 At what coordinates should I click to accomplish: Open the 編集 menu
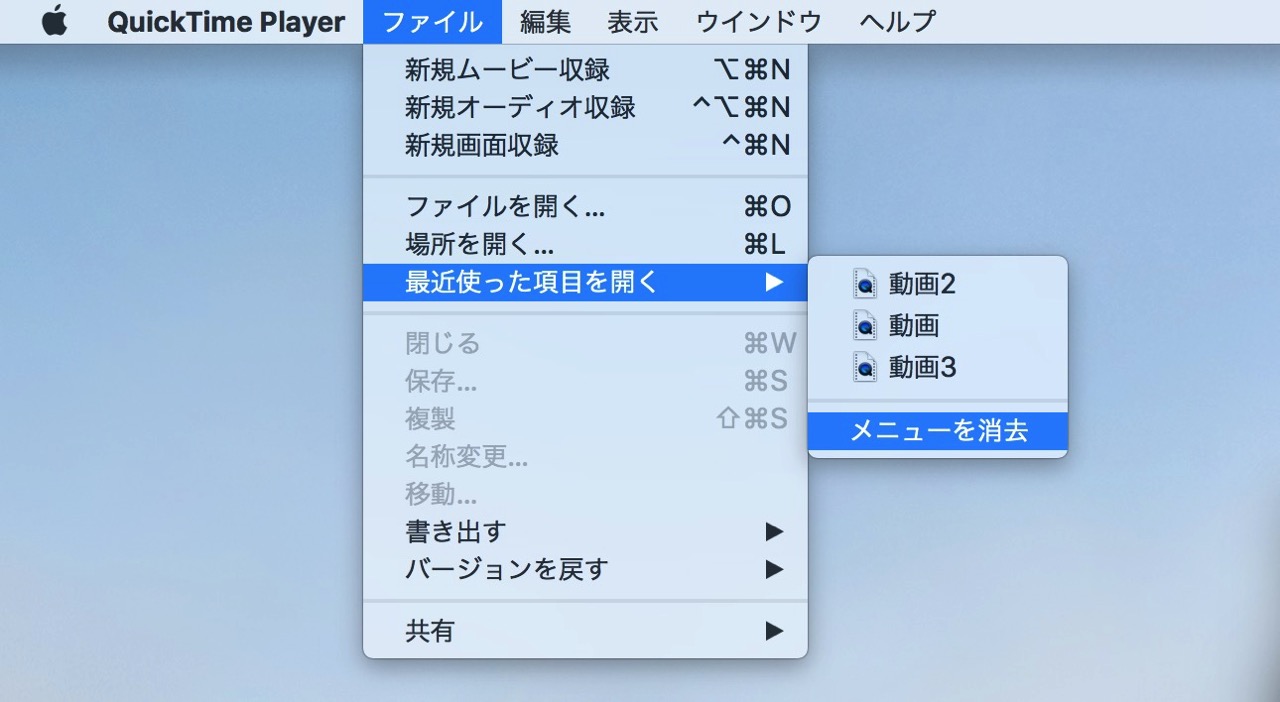(x=545, y=21)
